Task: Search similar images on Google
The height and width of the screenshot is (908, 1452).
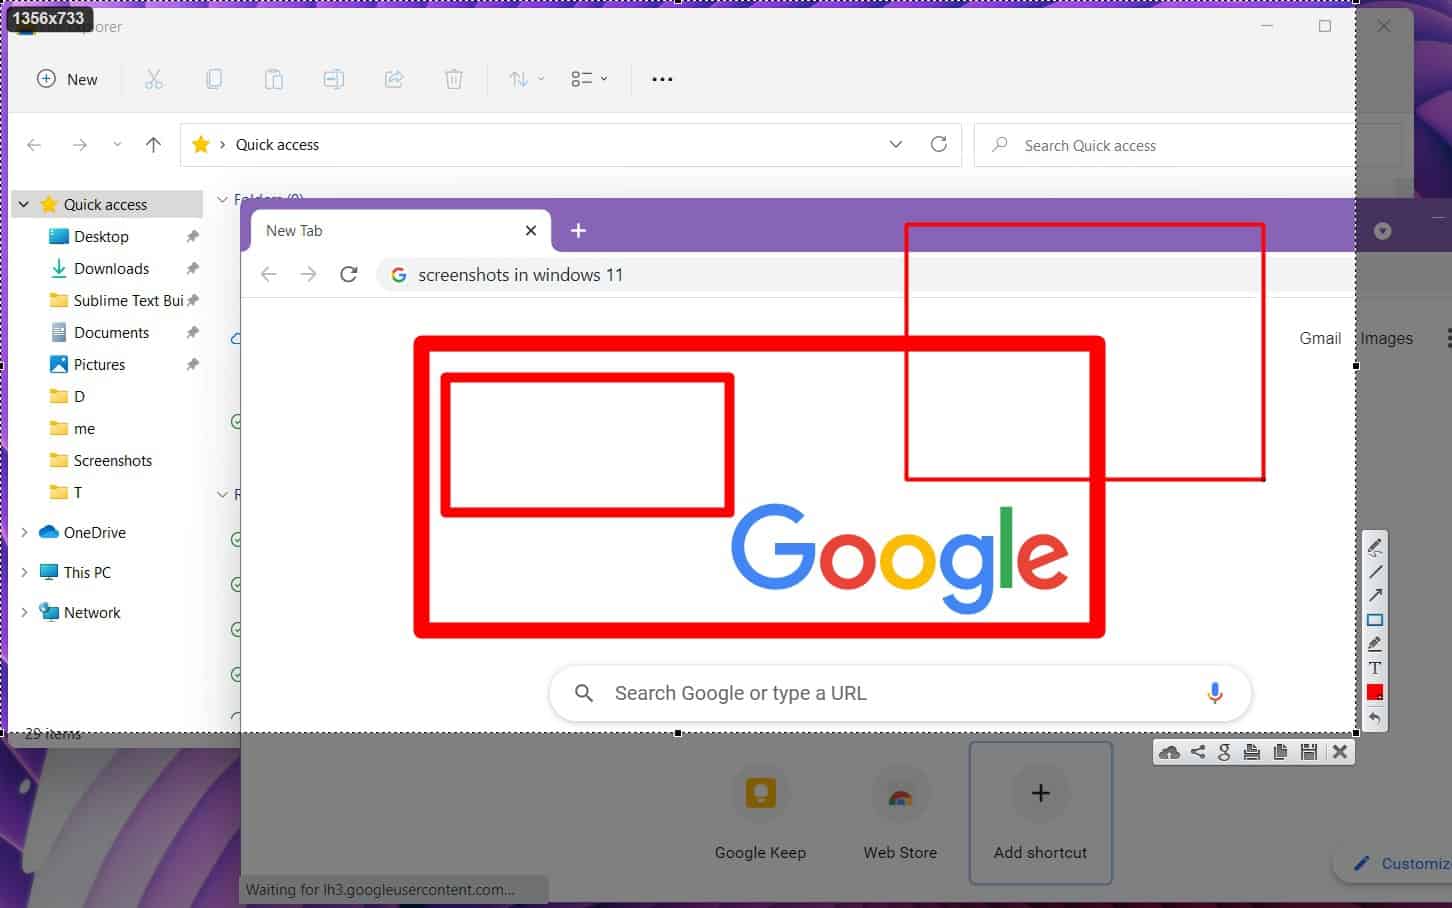Action: click(x=1224, y=752)
